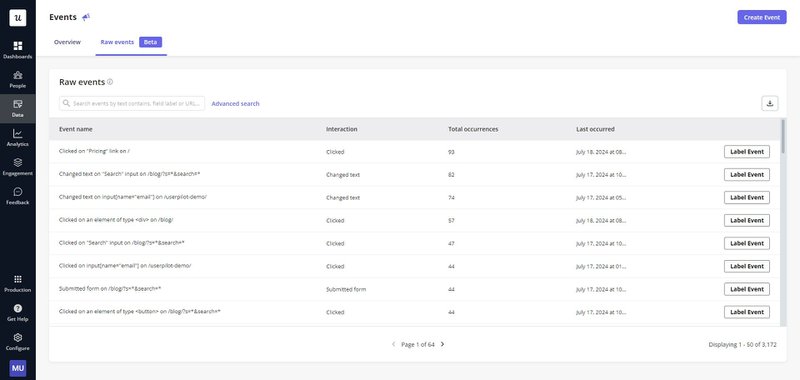Viewport: 800px width, 380px height.
Task: Label Event for Clicked on button element
Action: tap(747, 312)
